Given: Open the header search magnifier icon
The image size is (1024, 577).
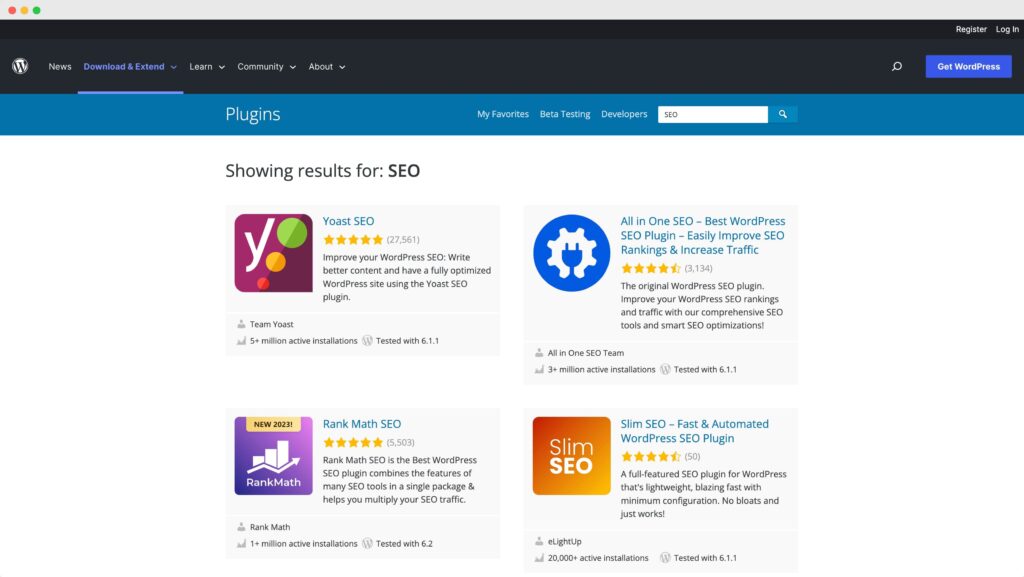Looking at the screenshot, I should [897, 67].
